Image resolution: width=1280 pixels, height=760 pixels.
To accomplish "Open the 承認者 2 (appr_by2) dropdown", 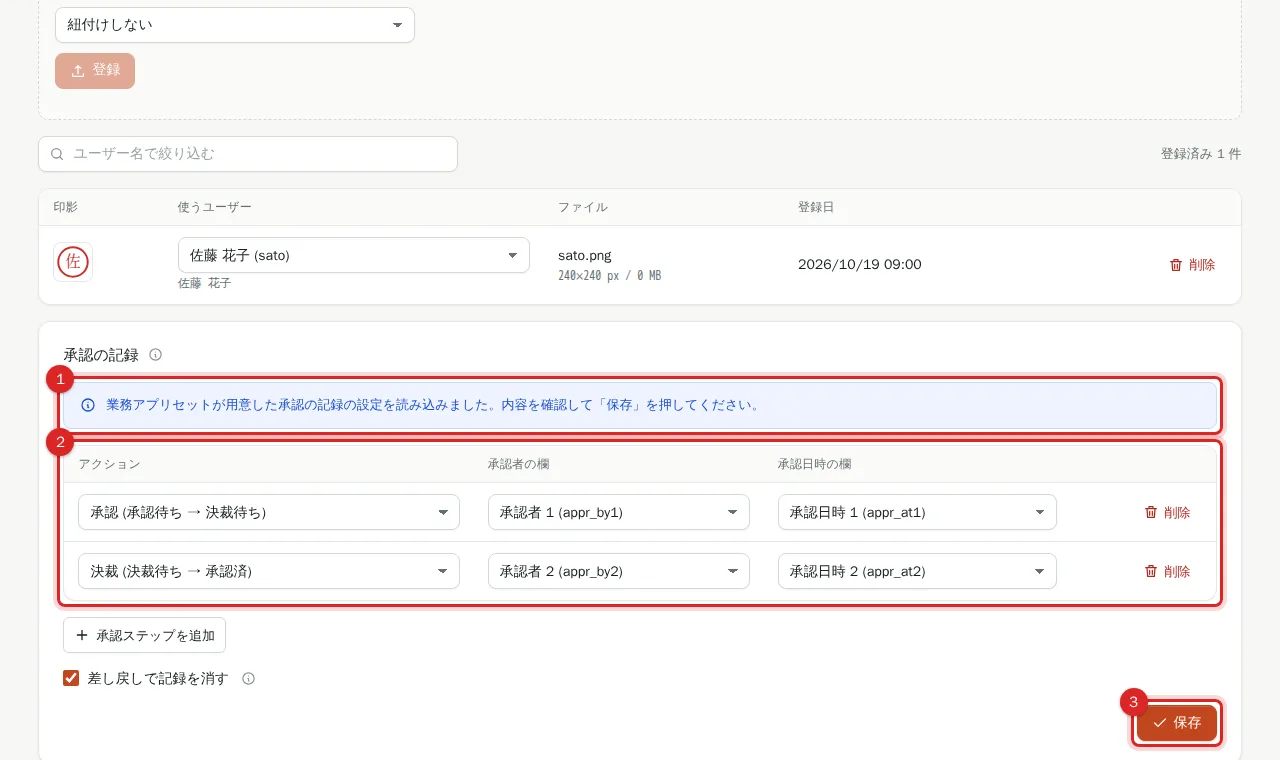I will (619, 571).
